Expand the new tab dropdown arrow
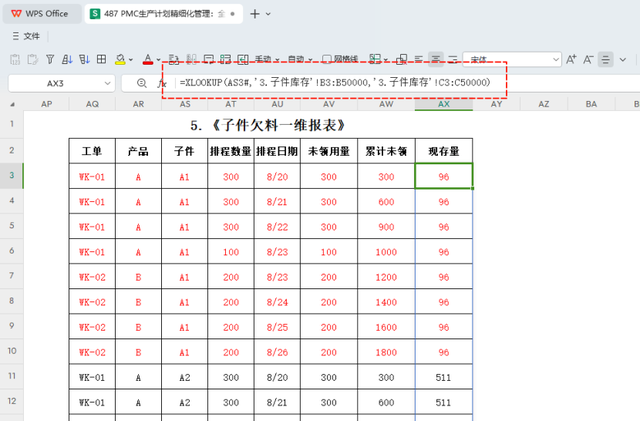640x421 pixels. click(268, 14)
